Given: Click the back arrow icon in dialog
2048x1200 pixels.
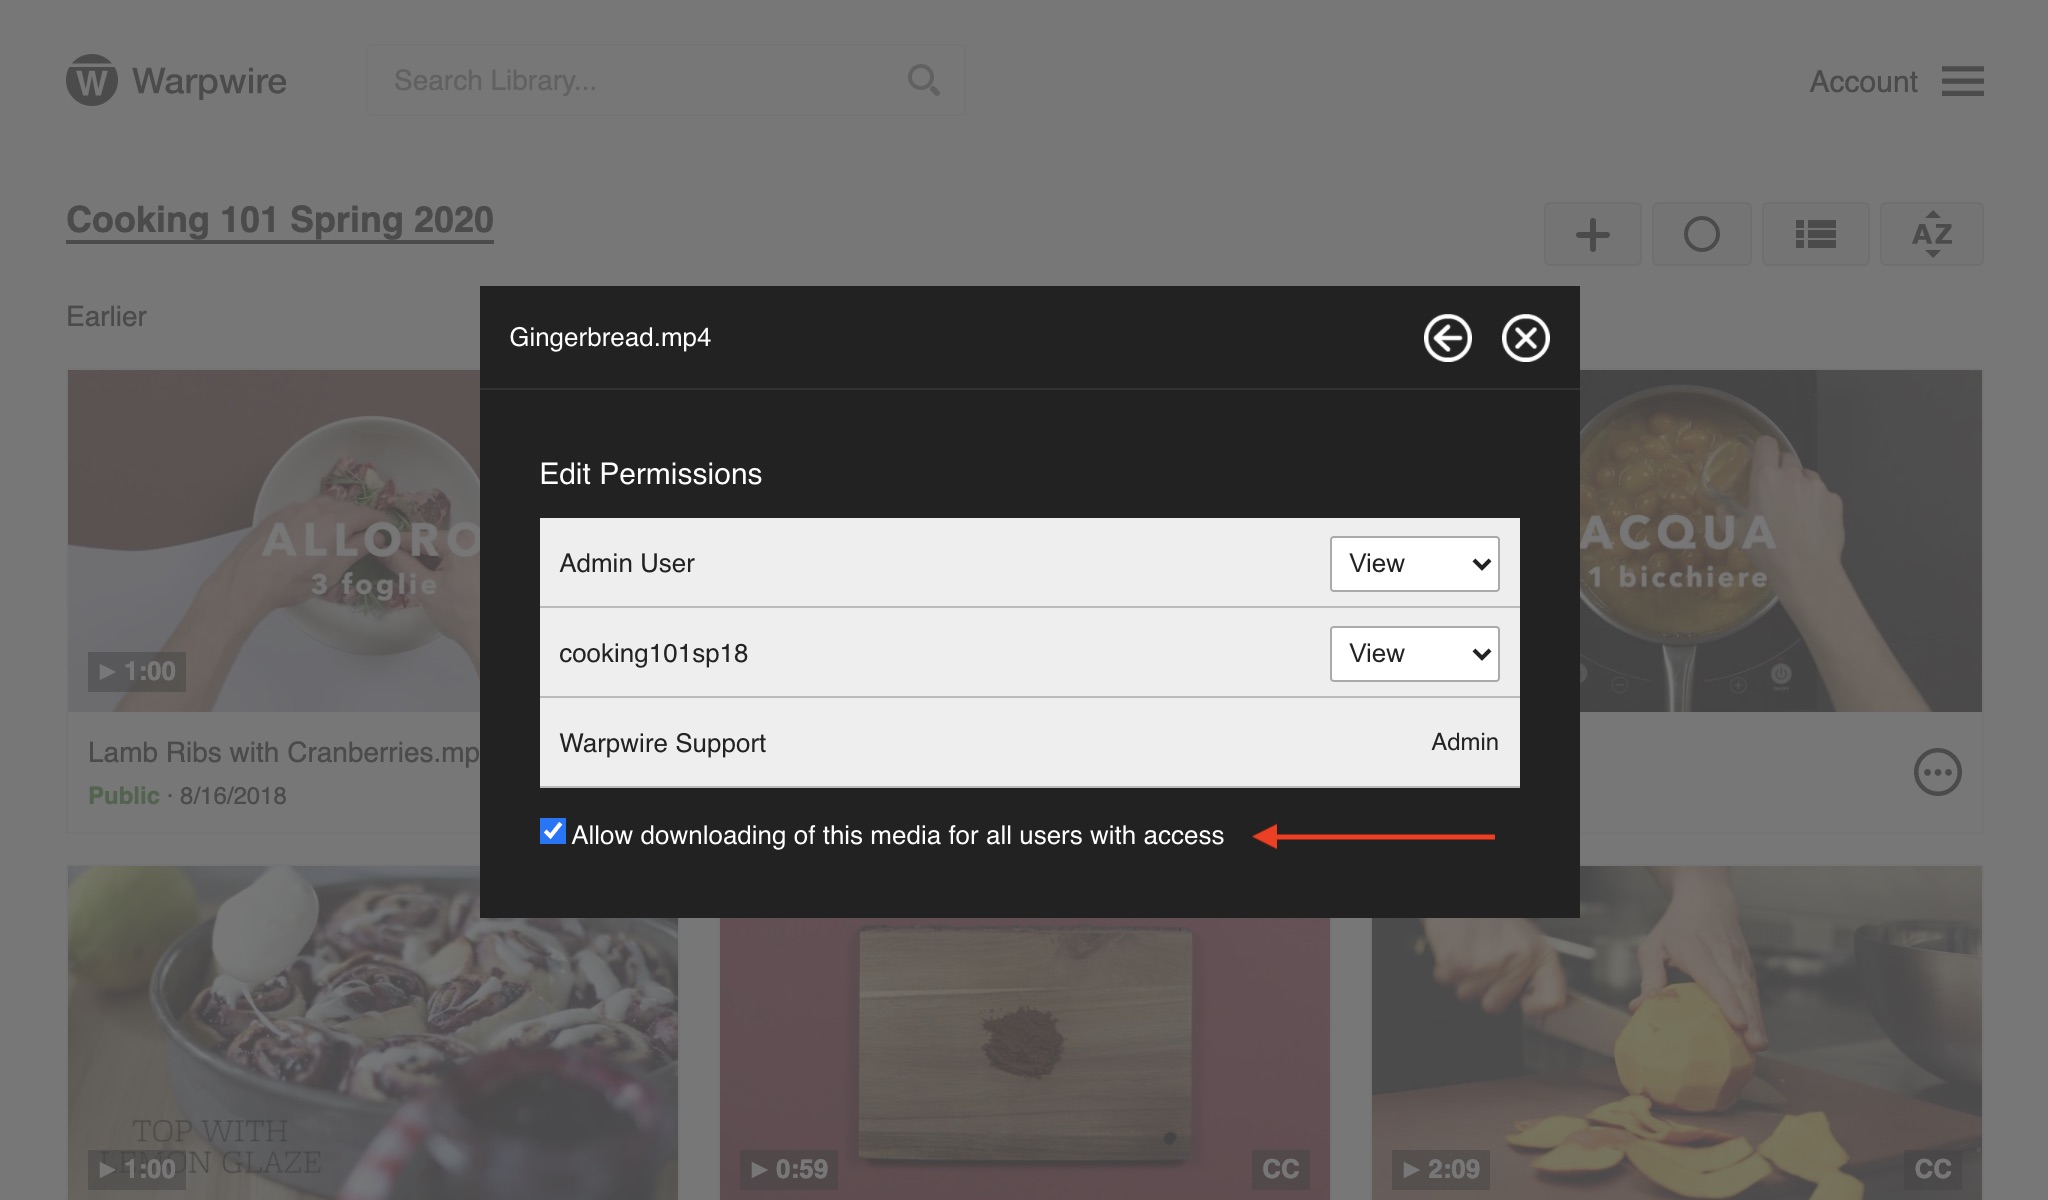Looking at the screenshot, I should tap(1448, 337).
